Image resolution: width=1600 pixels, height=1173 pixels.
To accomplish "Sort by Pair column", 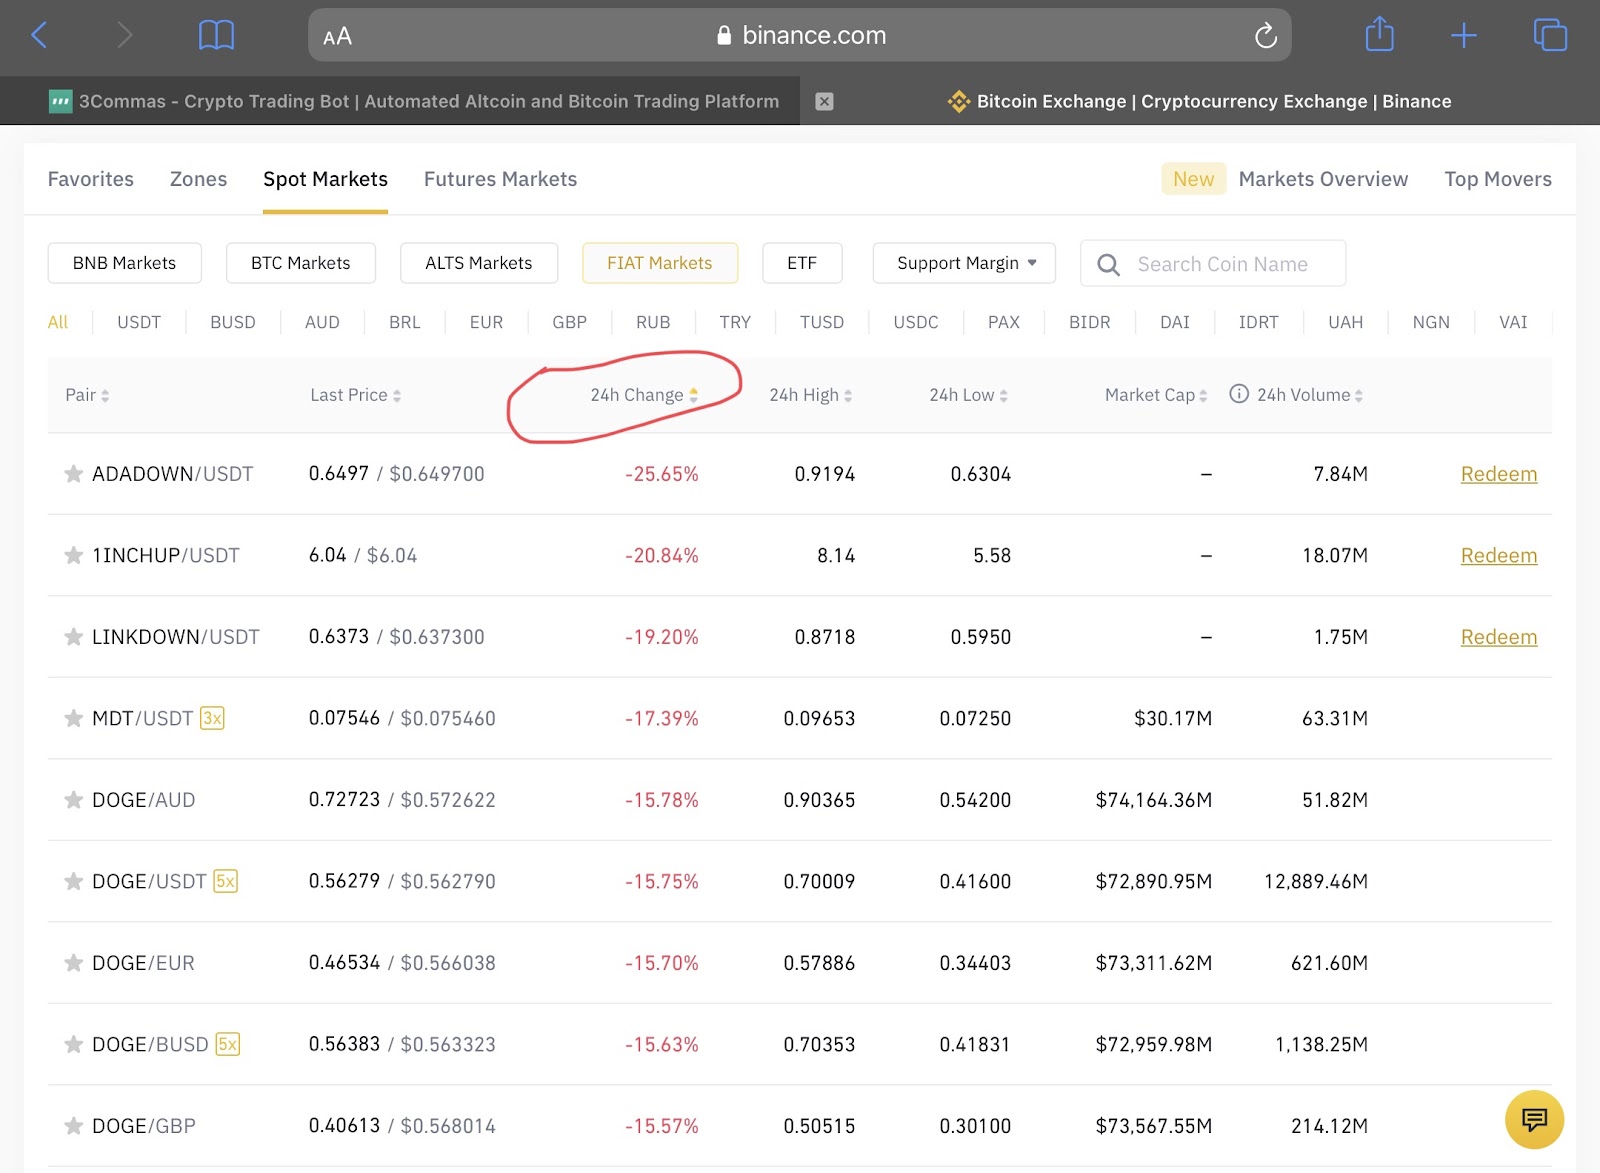I will pos(87,395).
